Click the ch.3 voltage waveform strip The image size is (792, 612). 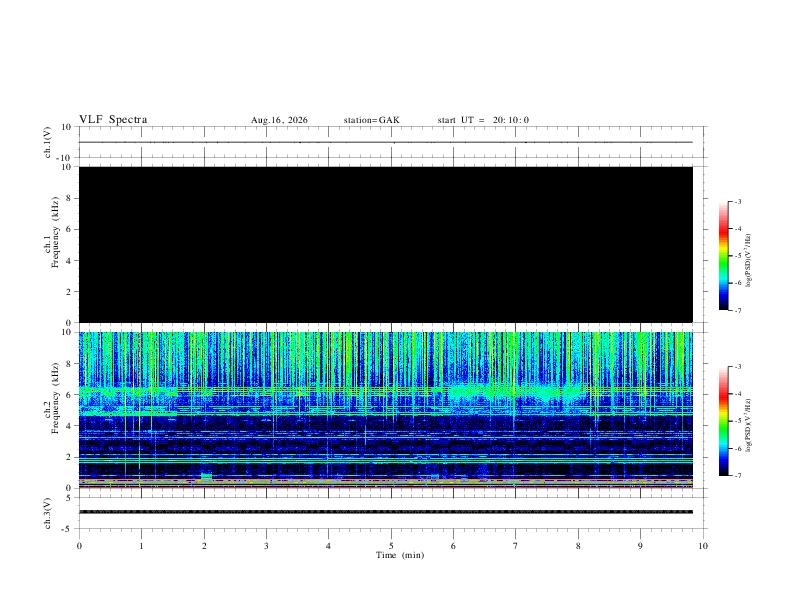[386, 513]
